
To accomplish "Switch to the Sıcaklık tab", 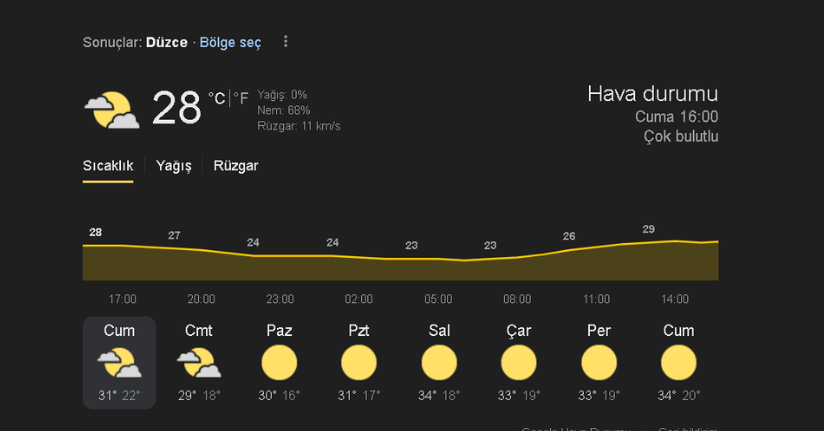I will tap(108, 166).
